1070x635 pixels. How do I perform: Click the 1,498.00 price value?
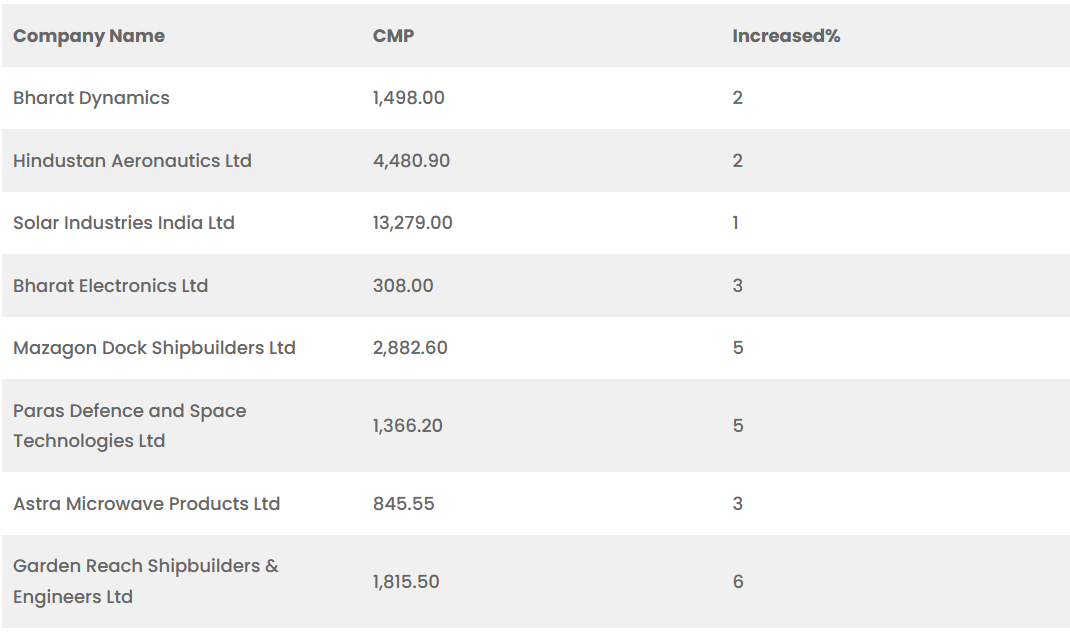pos(408,98)
